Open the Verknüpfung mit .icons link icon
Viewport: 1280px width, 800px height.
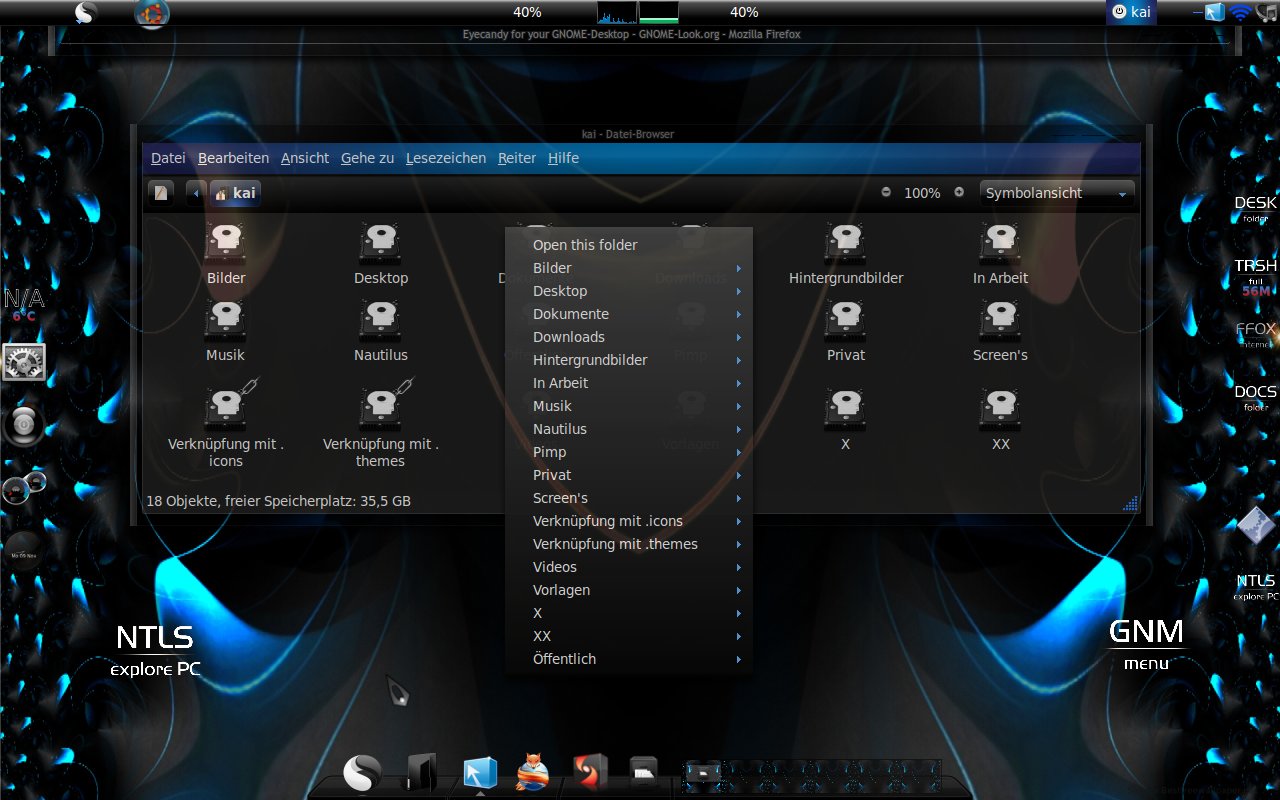pos(230,405)
